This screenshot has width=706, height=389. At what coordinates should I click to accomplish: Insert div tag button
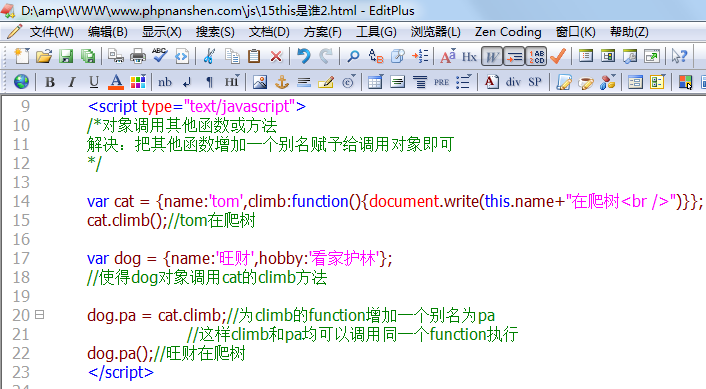click(x=513, y=82)
